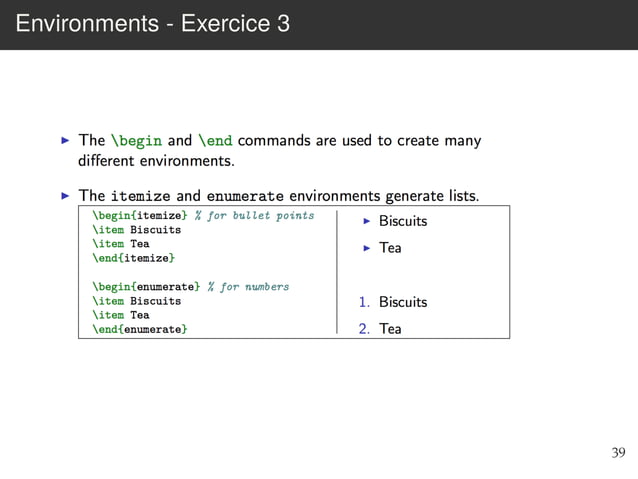Click the blue number 1. marker

[x=364, y=302]
